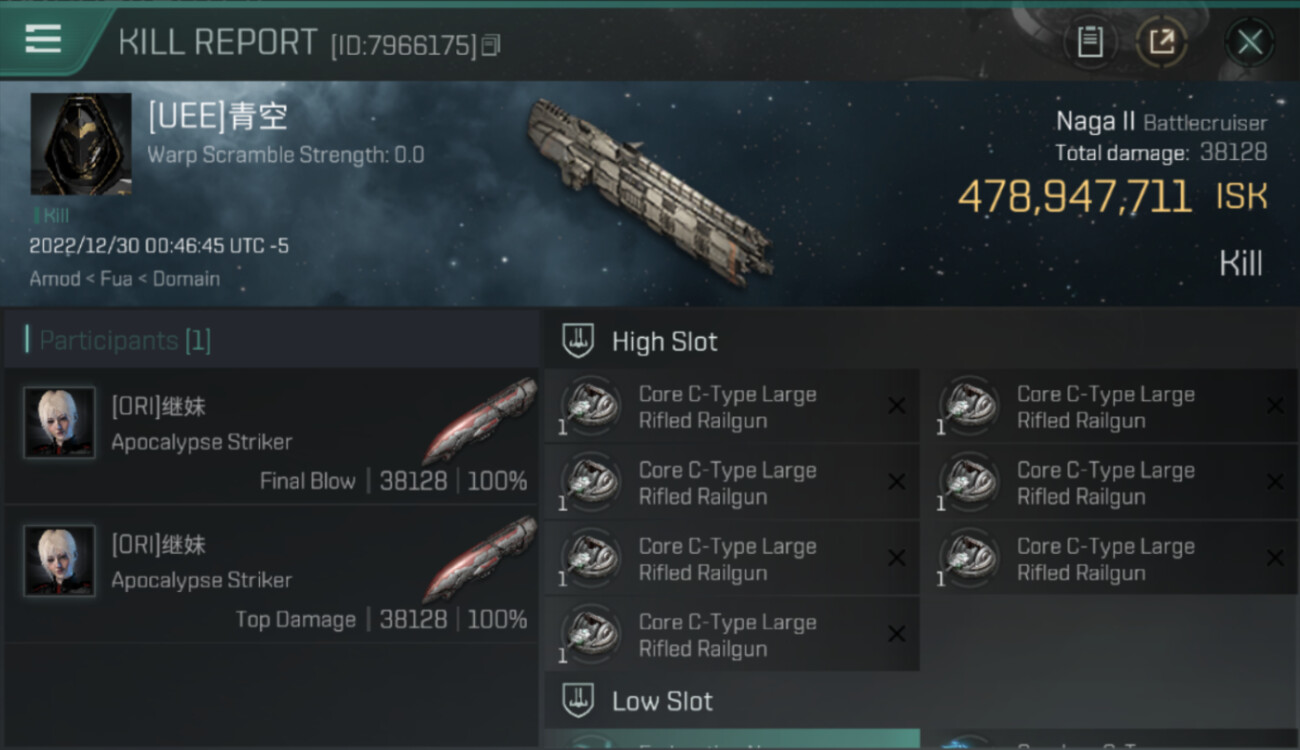
Task: Click the Naga II Battlecruiser name
Action: tap(1161, 123)
